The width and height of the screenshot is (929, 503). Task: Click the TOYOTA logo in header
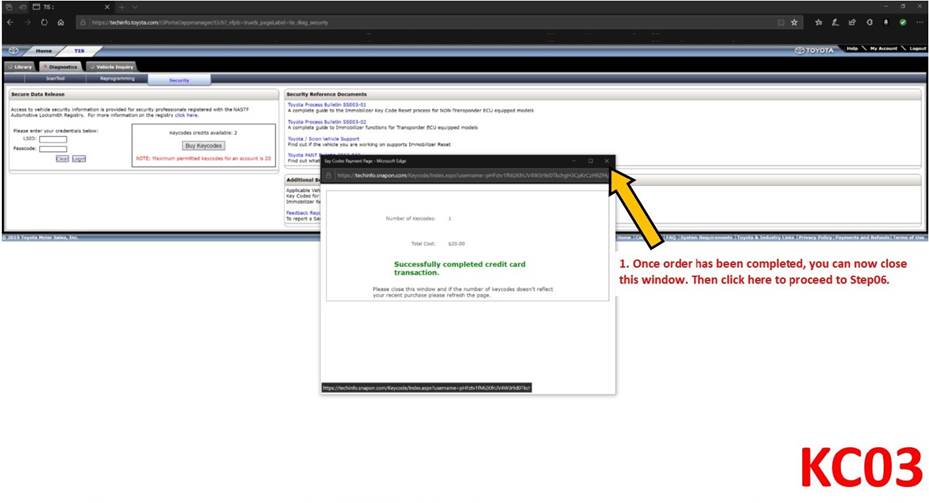[814, 50]
